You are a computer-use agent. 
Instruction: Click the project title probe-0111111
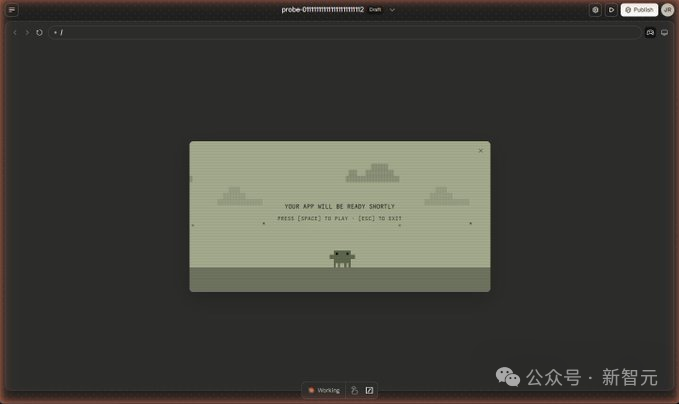tap(322, 10)
